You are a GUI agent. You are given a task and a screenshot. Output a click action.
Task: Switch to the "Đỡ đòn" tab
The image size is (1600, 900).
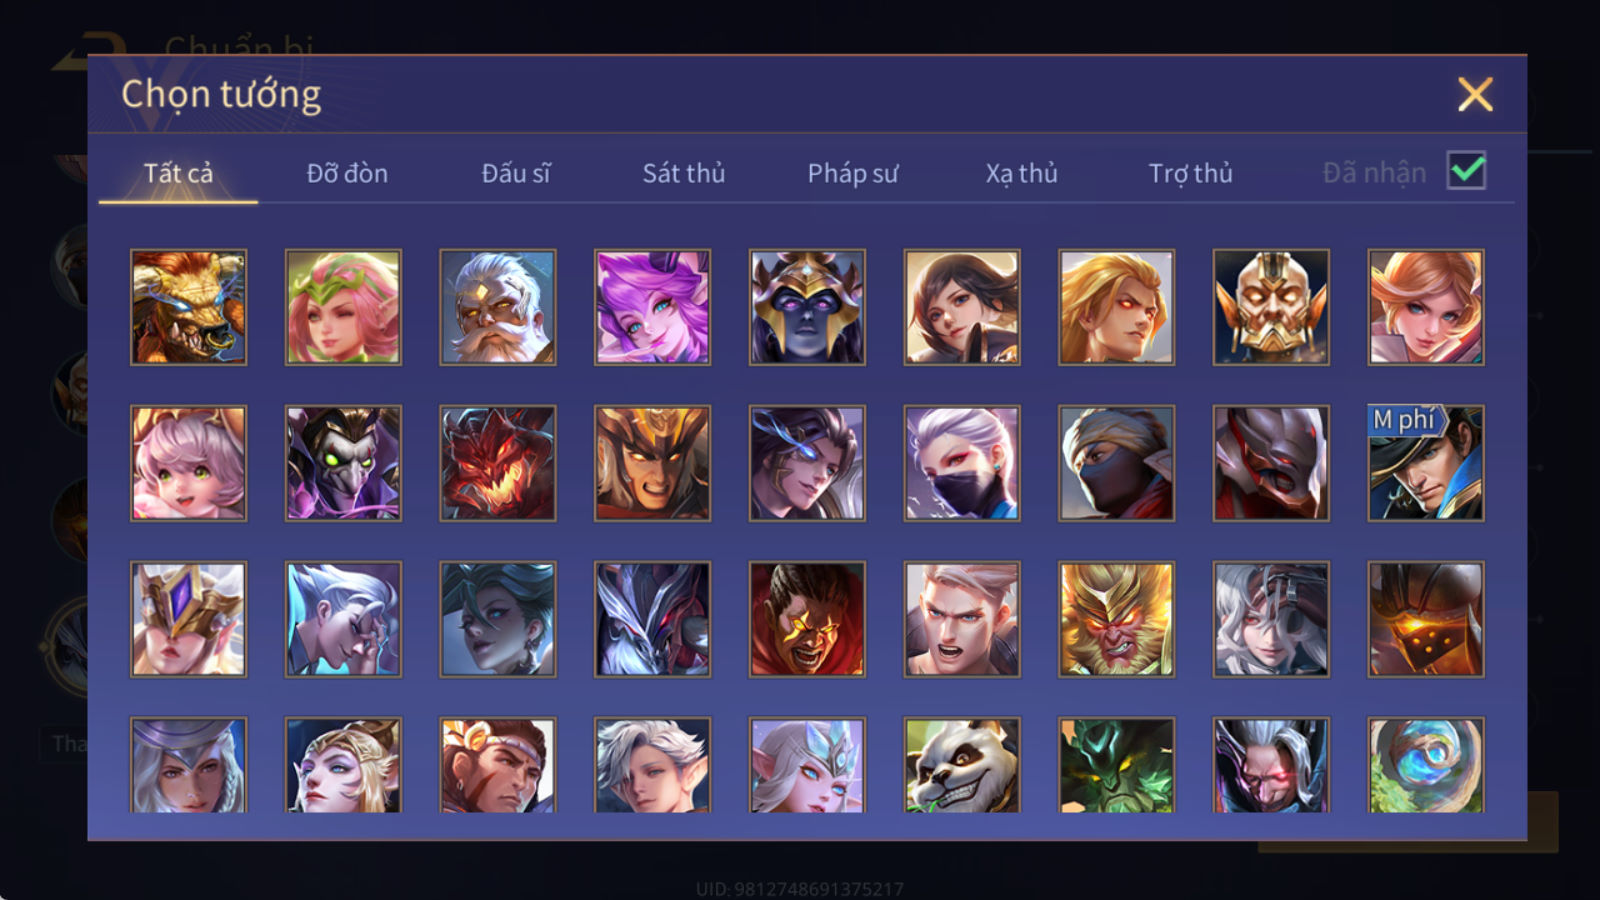pyautogui.click(x=347, y=173)
